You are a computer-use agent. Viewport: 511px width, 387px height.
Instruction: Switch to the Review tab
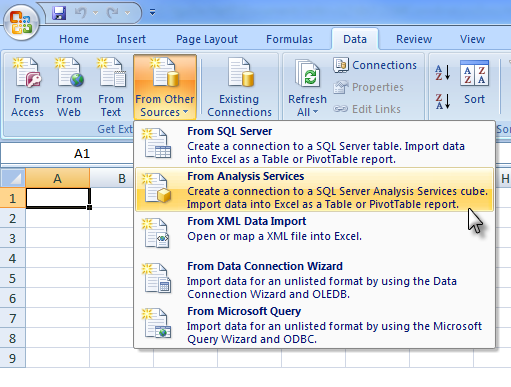click(414, 39)
